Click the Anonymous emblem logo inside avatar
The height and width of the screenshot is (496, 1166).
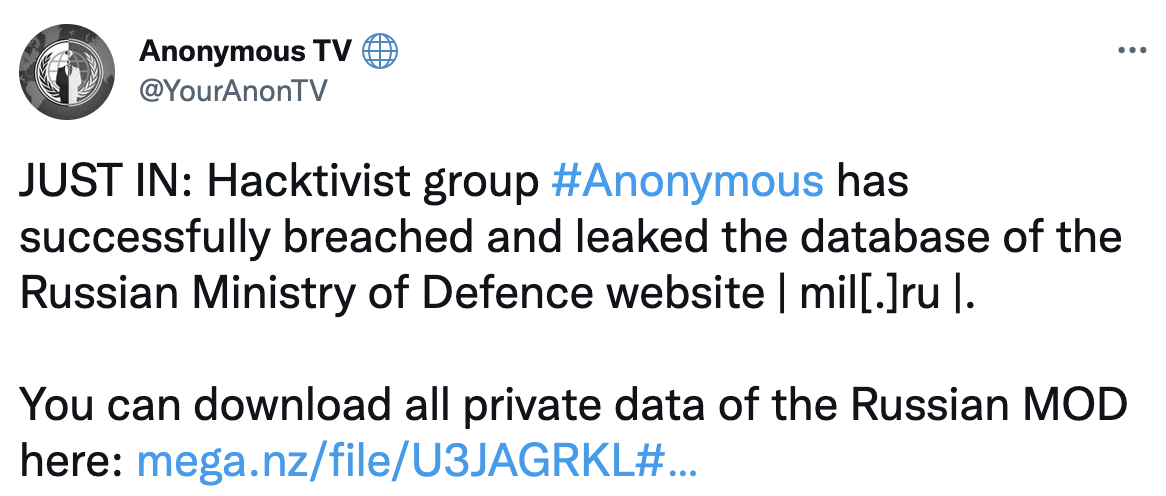coord(68,71)
